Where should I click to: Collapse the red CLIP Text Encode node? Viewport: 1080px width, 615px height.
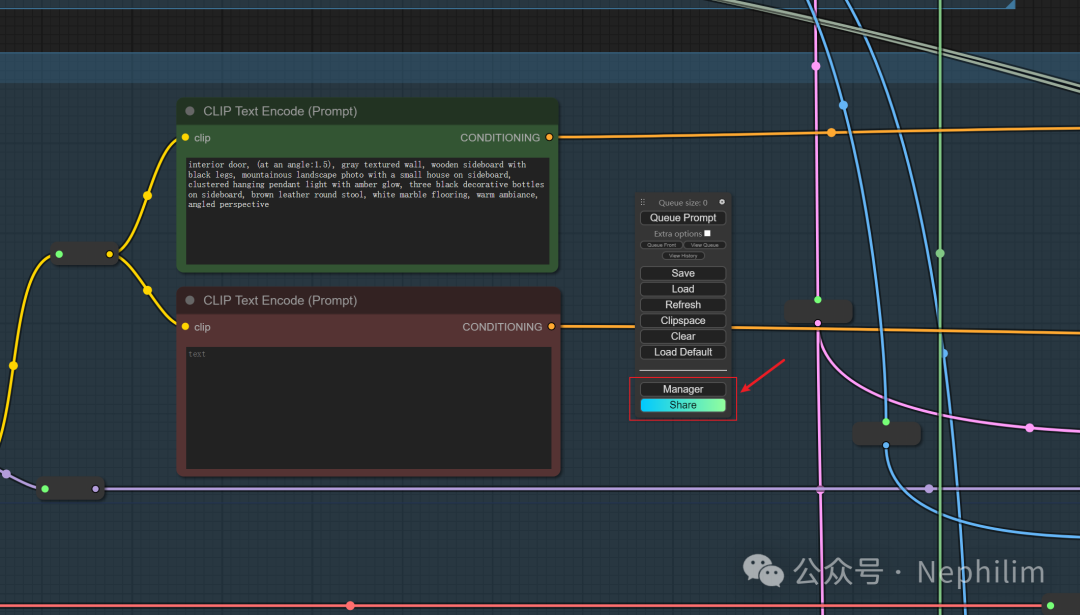[190, 300]
